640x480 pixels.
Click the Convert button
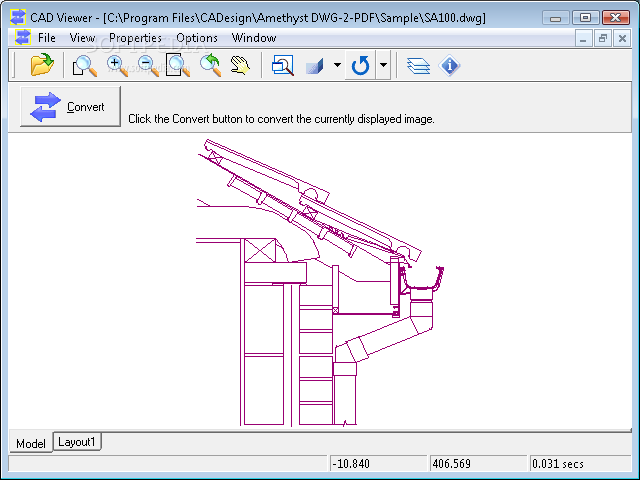coord(70,106)
